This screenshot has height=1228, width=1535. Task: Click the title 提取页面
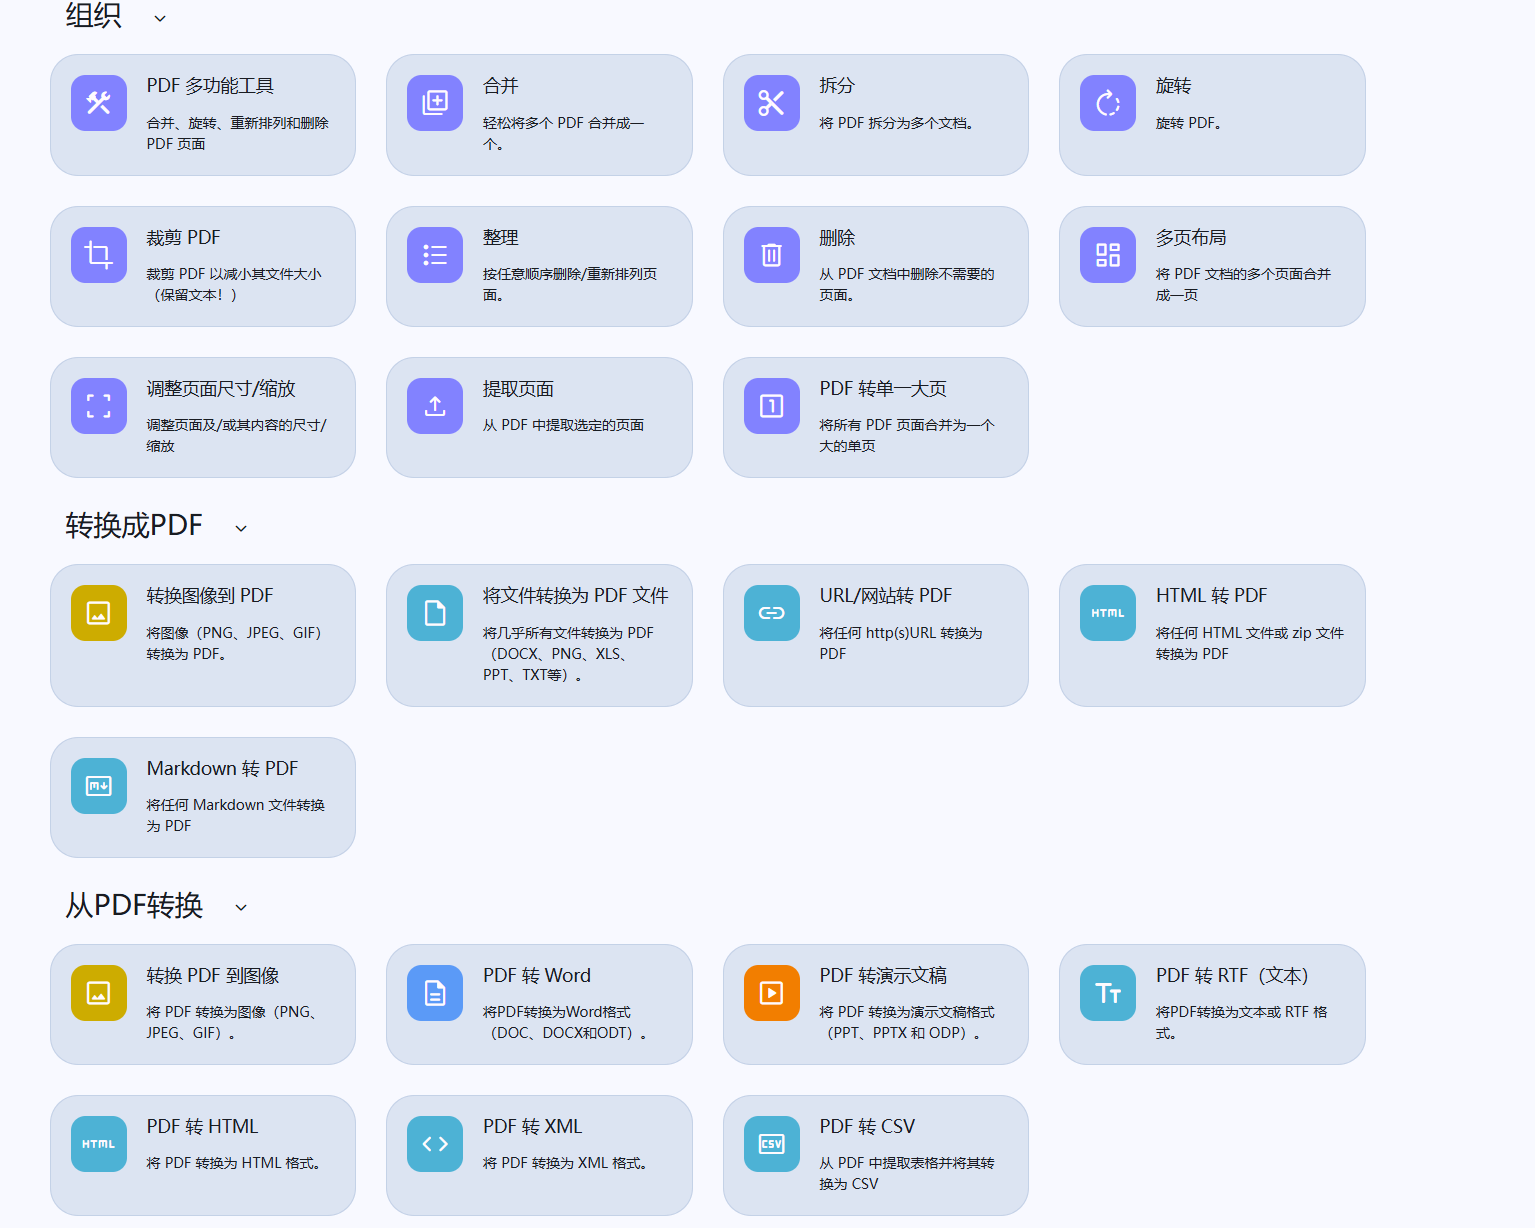518,389
